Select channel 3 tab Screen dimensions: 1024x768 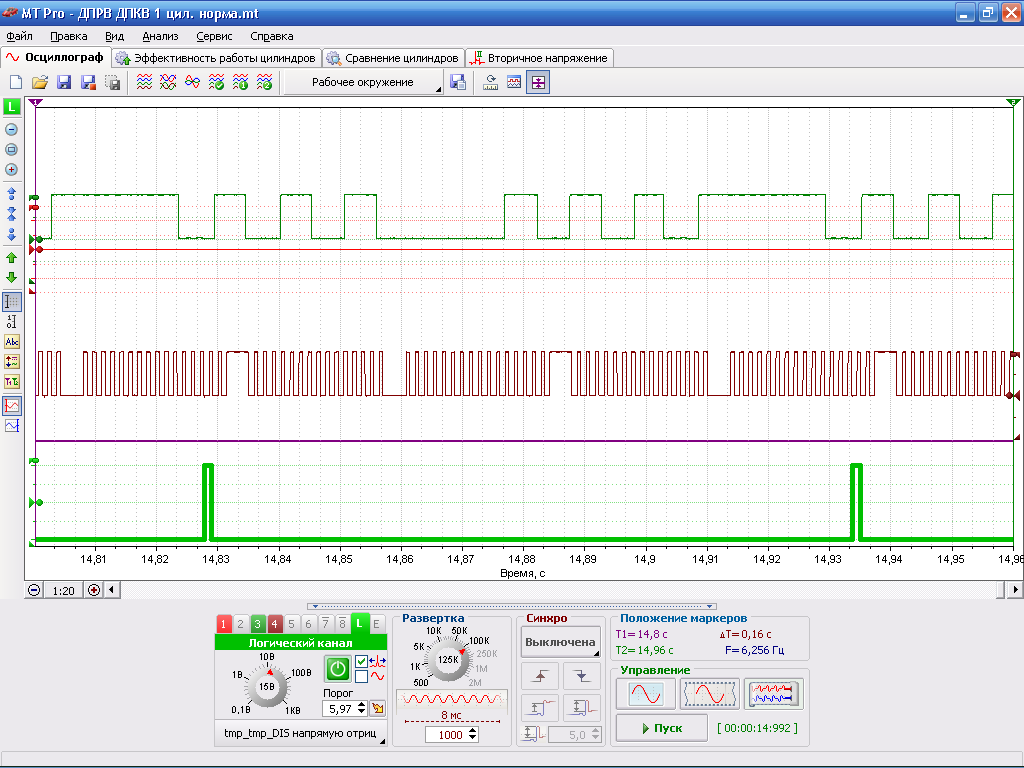(257, 624)
